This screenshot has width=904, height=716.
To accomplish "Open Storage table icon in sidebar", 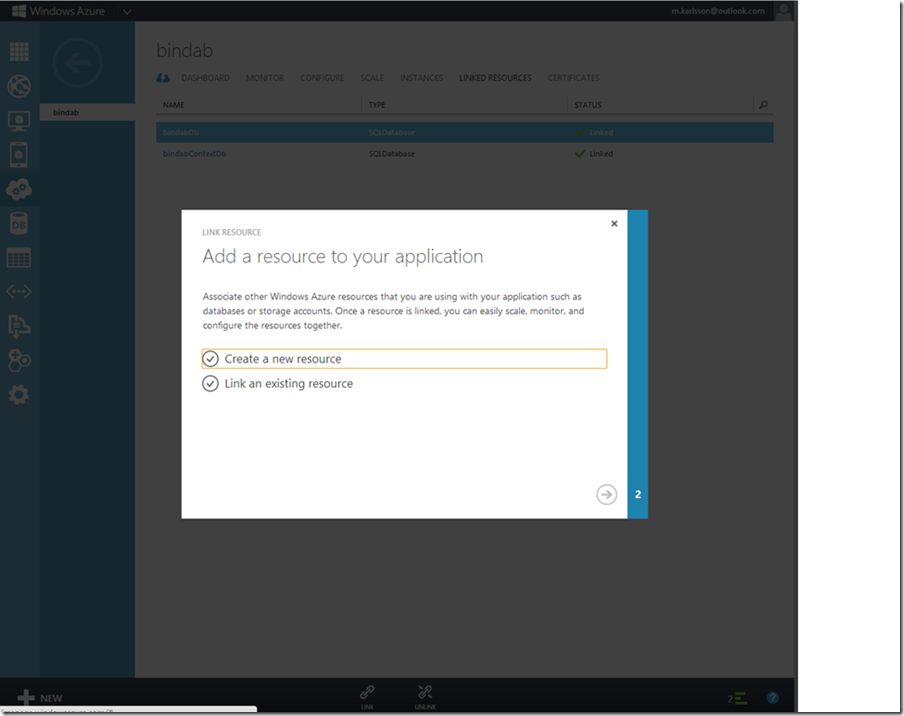I will [19, 258].
